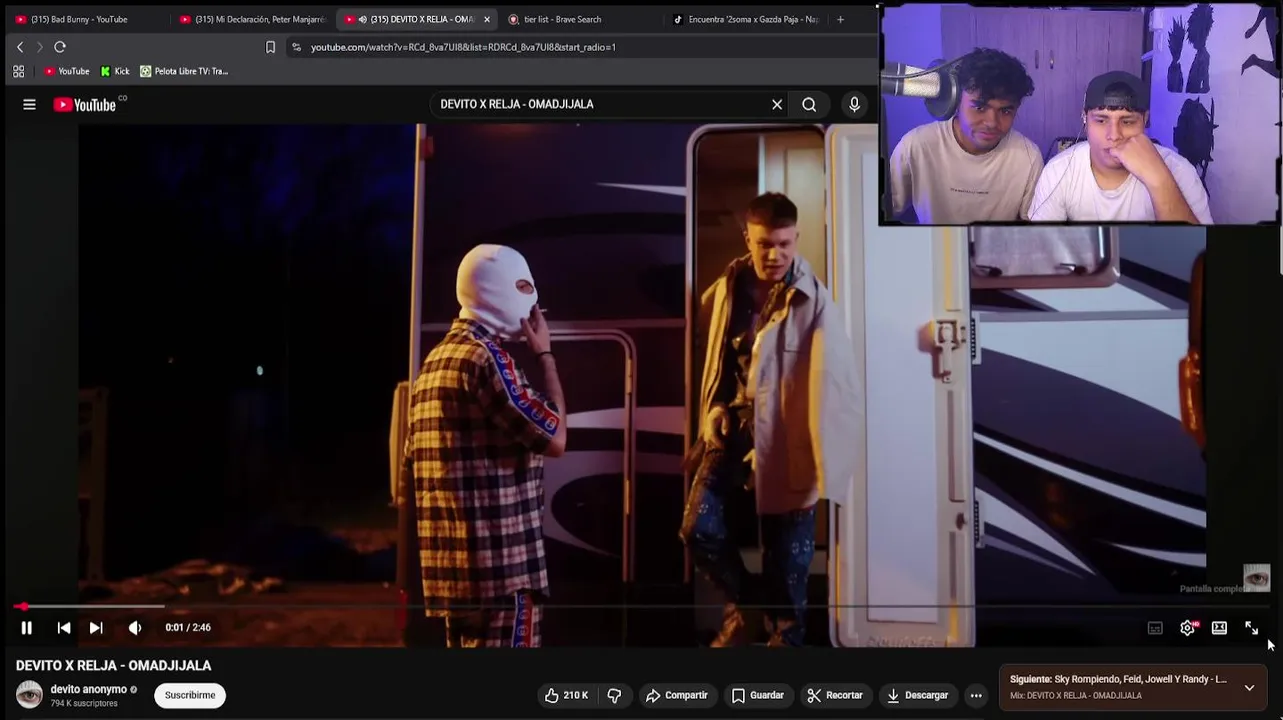Open player settings gear
Viewport: 1283px width, 720px height.
[1187, 628]
